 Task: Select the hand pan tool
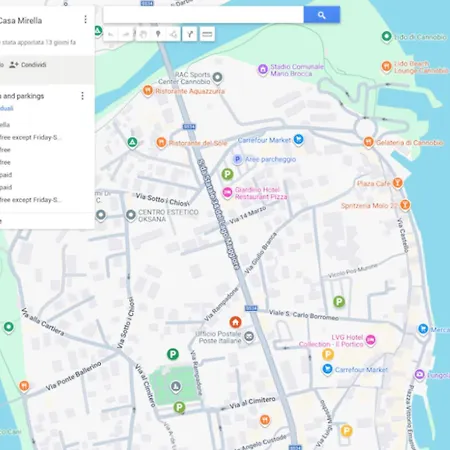tap(143, 34)
